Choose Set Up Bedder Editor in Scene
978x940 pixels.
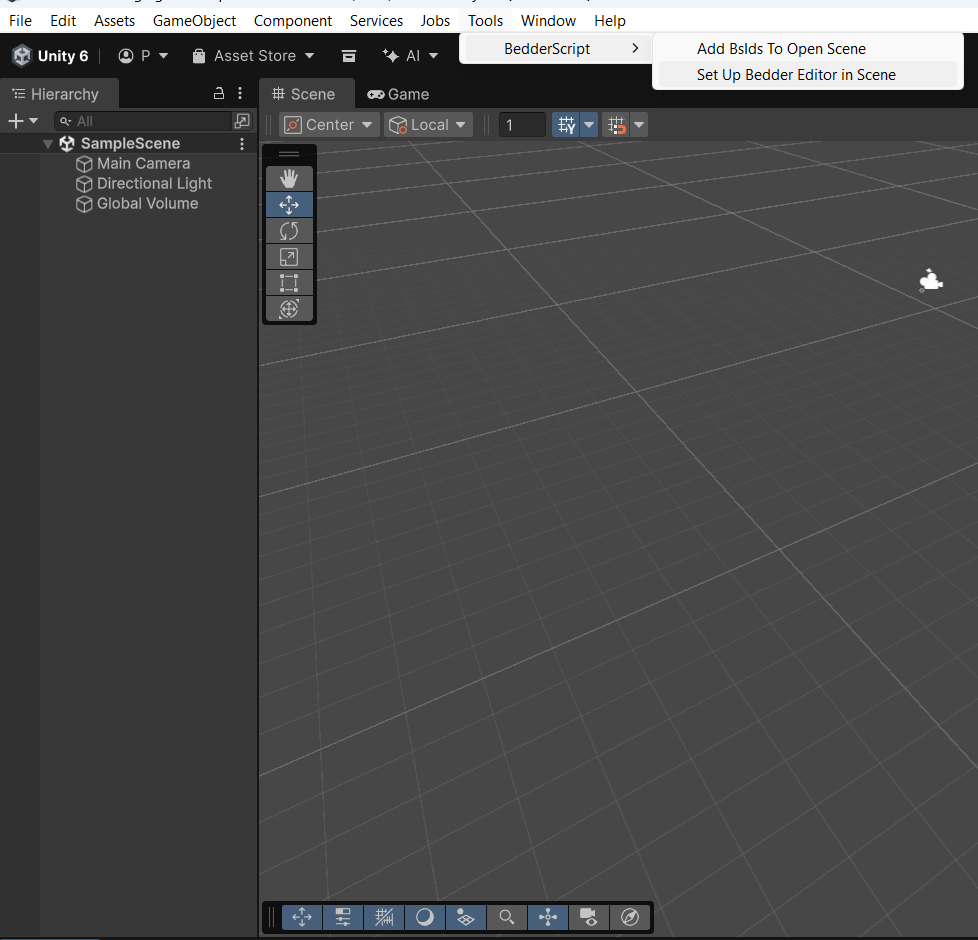(807, 75)
